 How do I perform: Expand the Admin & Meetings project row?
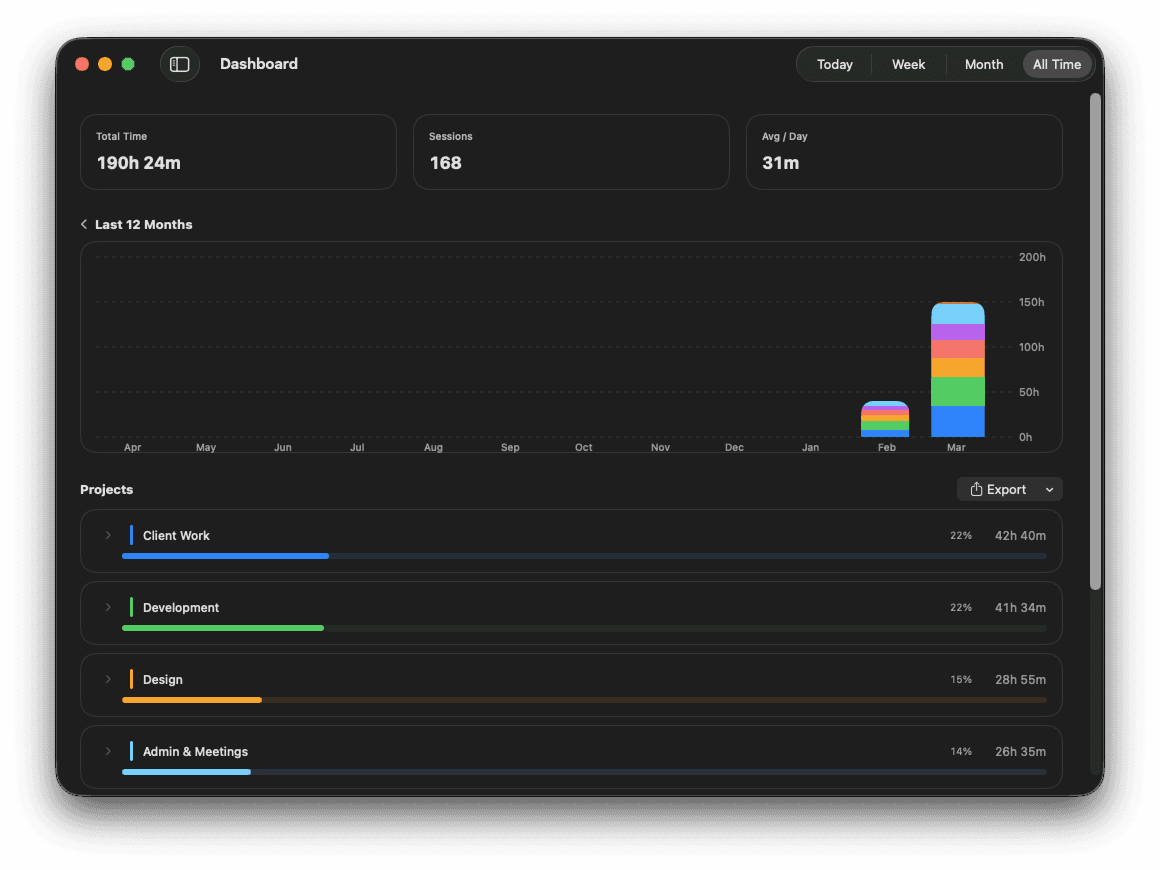click(108, 752)
